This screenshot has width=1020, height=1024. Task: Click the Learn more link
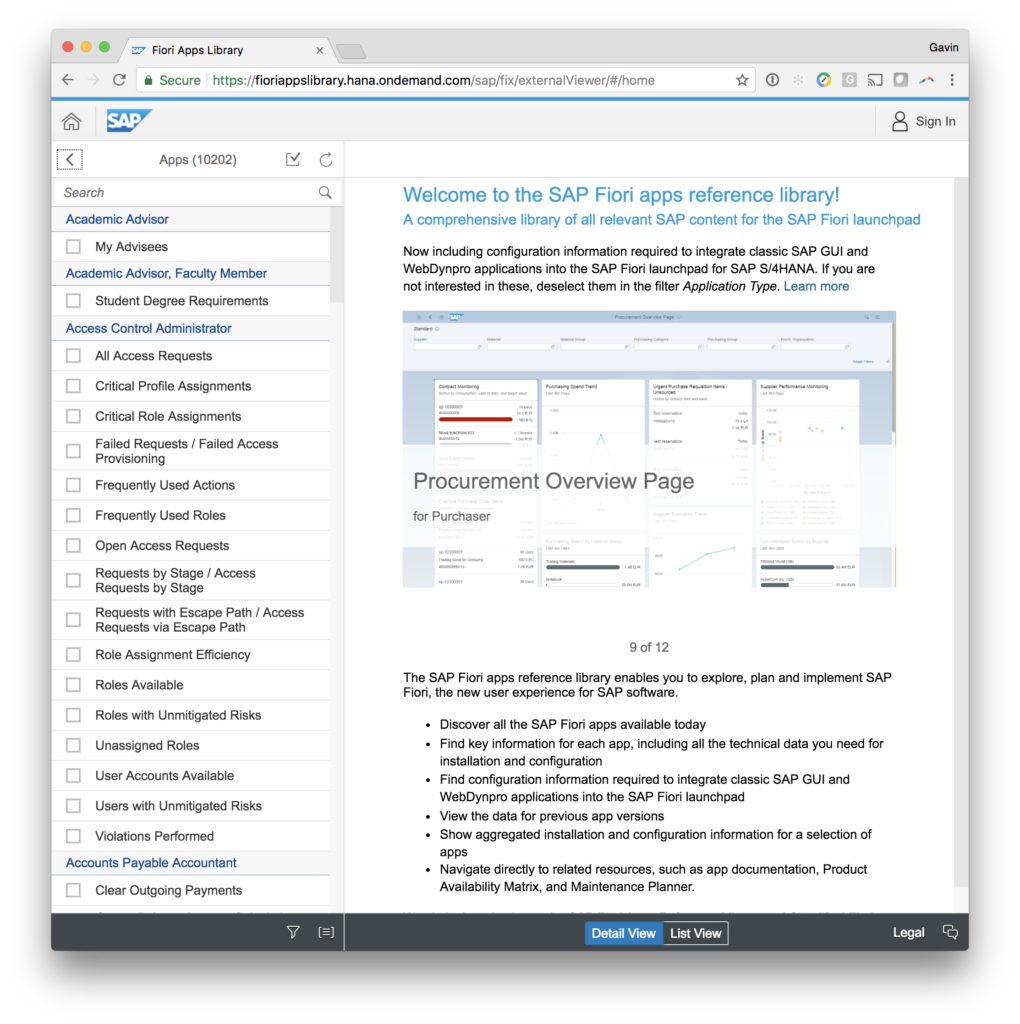pyautogui.click(x=816, y=286)
